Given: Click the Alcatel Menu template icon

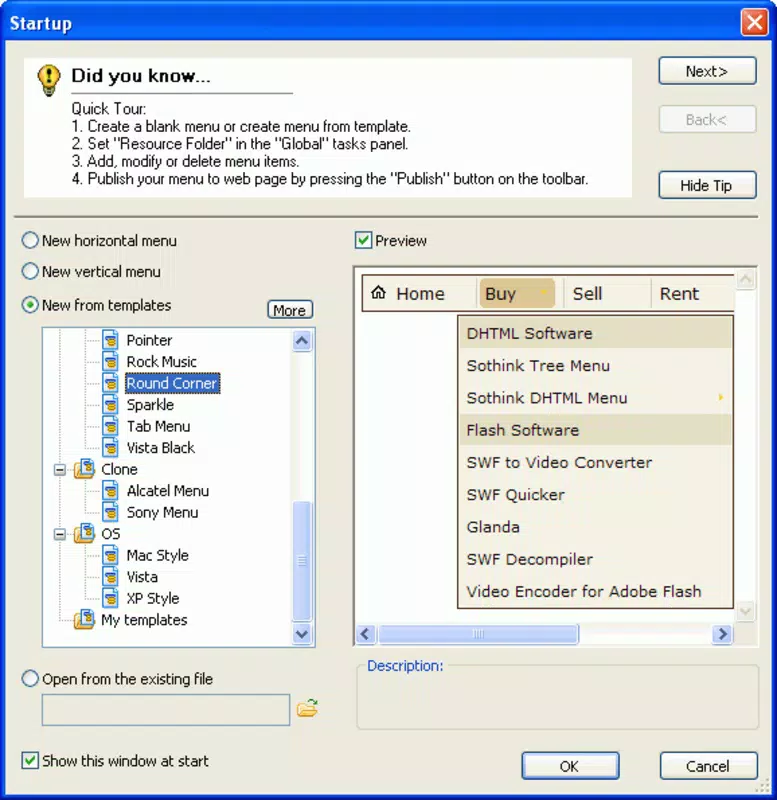Looking at the screenshot, I should coord(110,491).
